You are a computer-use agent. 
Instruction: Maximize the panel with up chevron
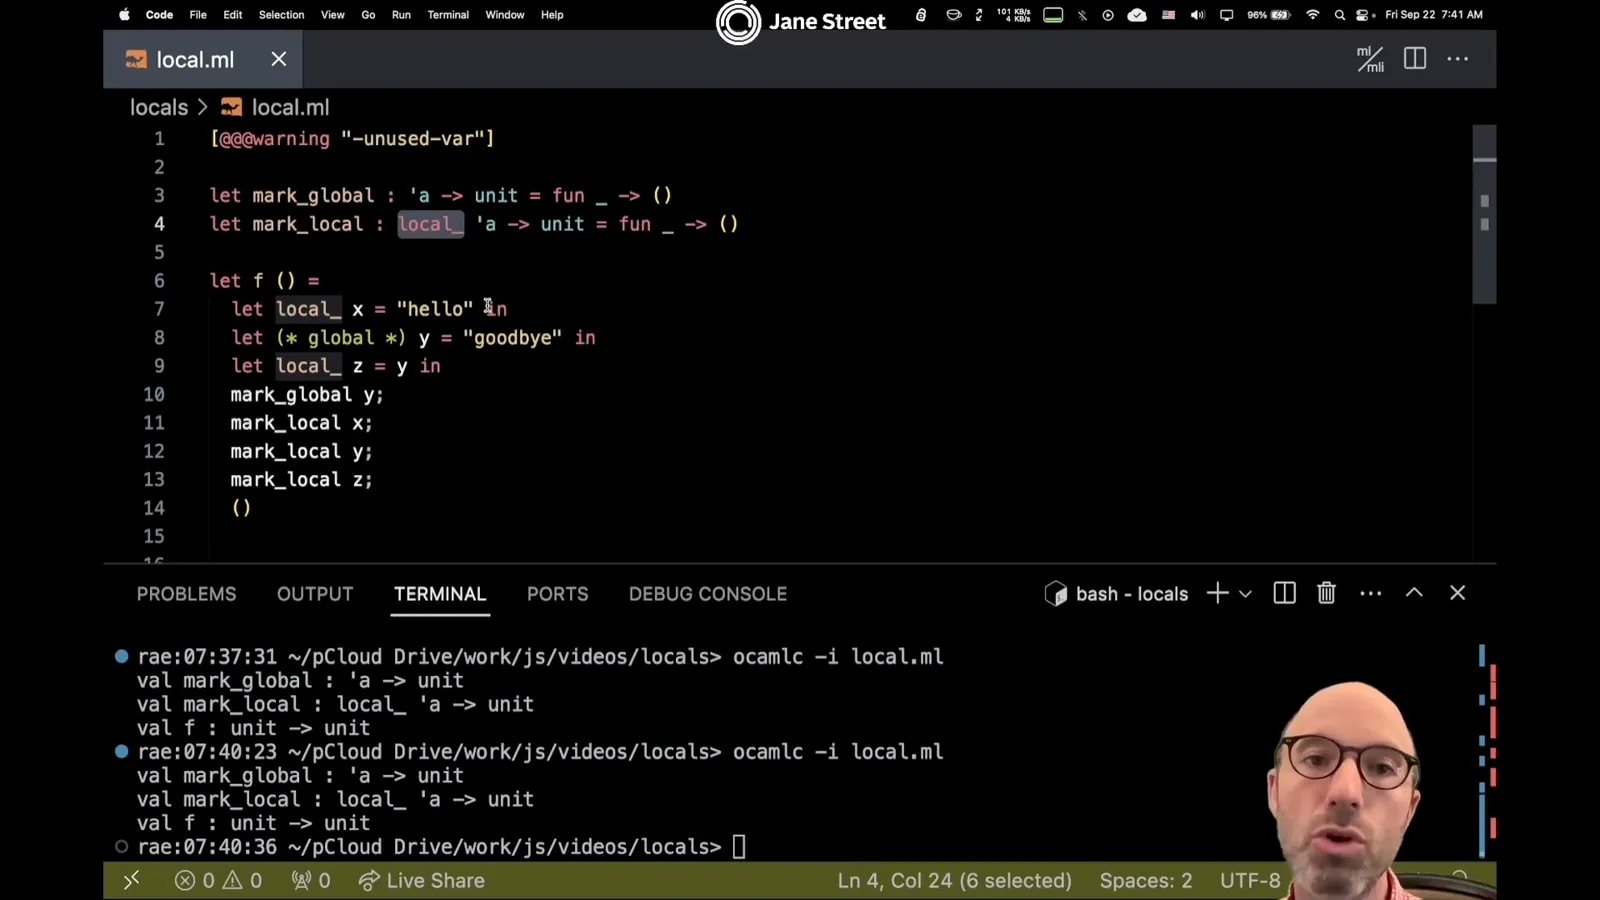pos(1414,593)
